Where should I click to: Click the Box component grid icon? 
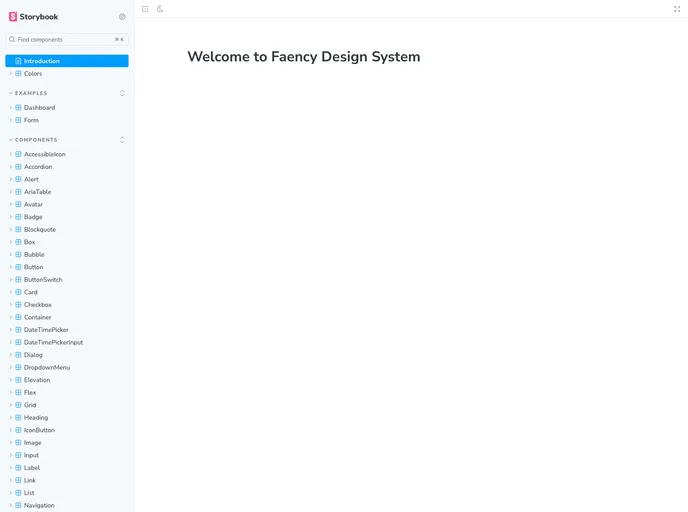[x=18, y=242]
